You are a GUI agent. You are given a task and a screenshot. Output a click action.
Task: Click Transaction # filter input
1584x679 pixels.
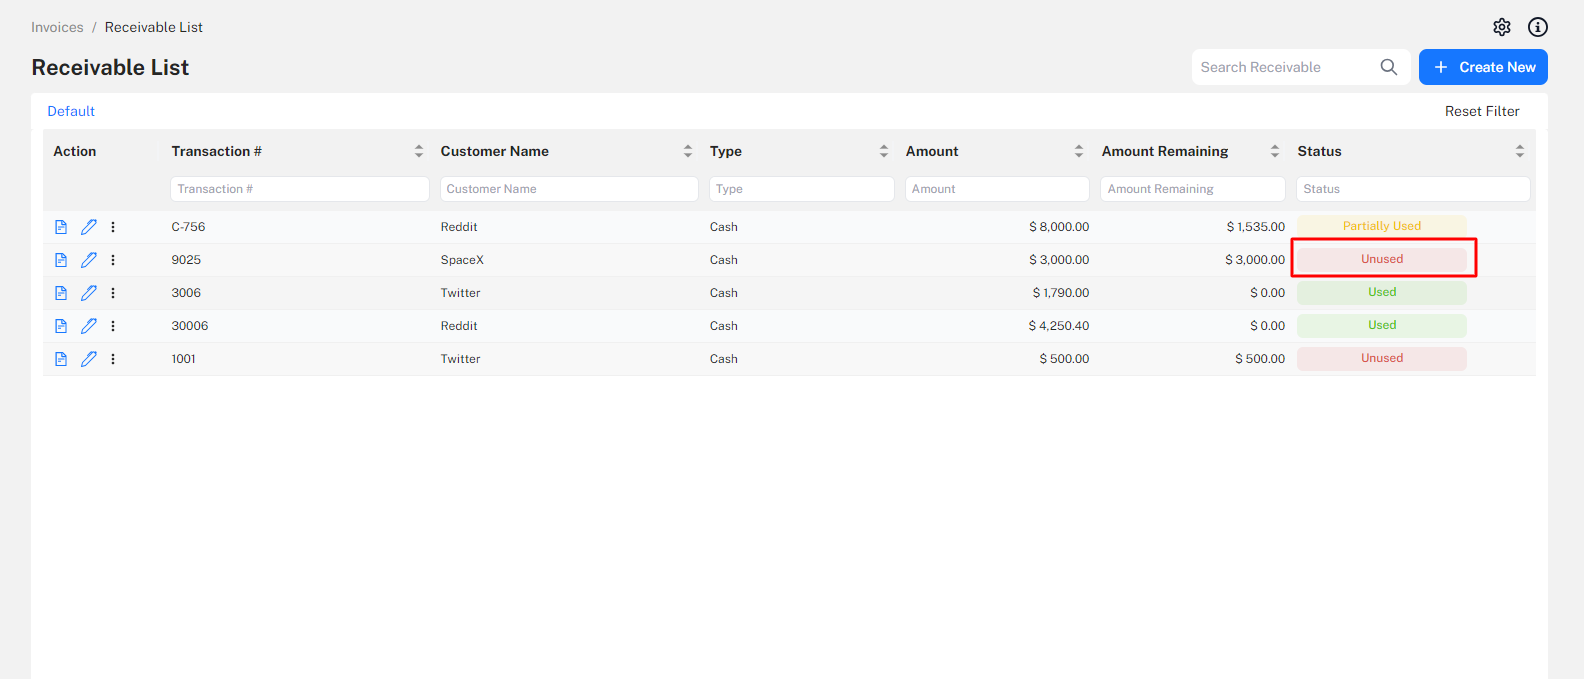pyautogui.click(x=300, y=189)
